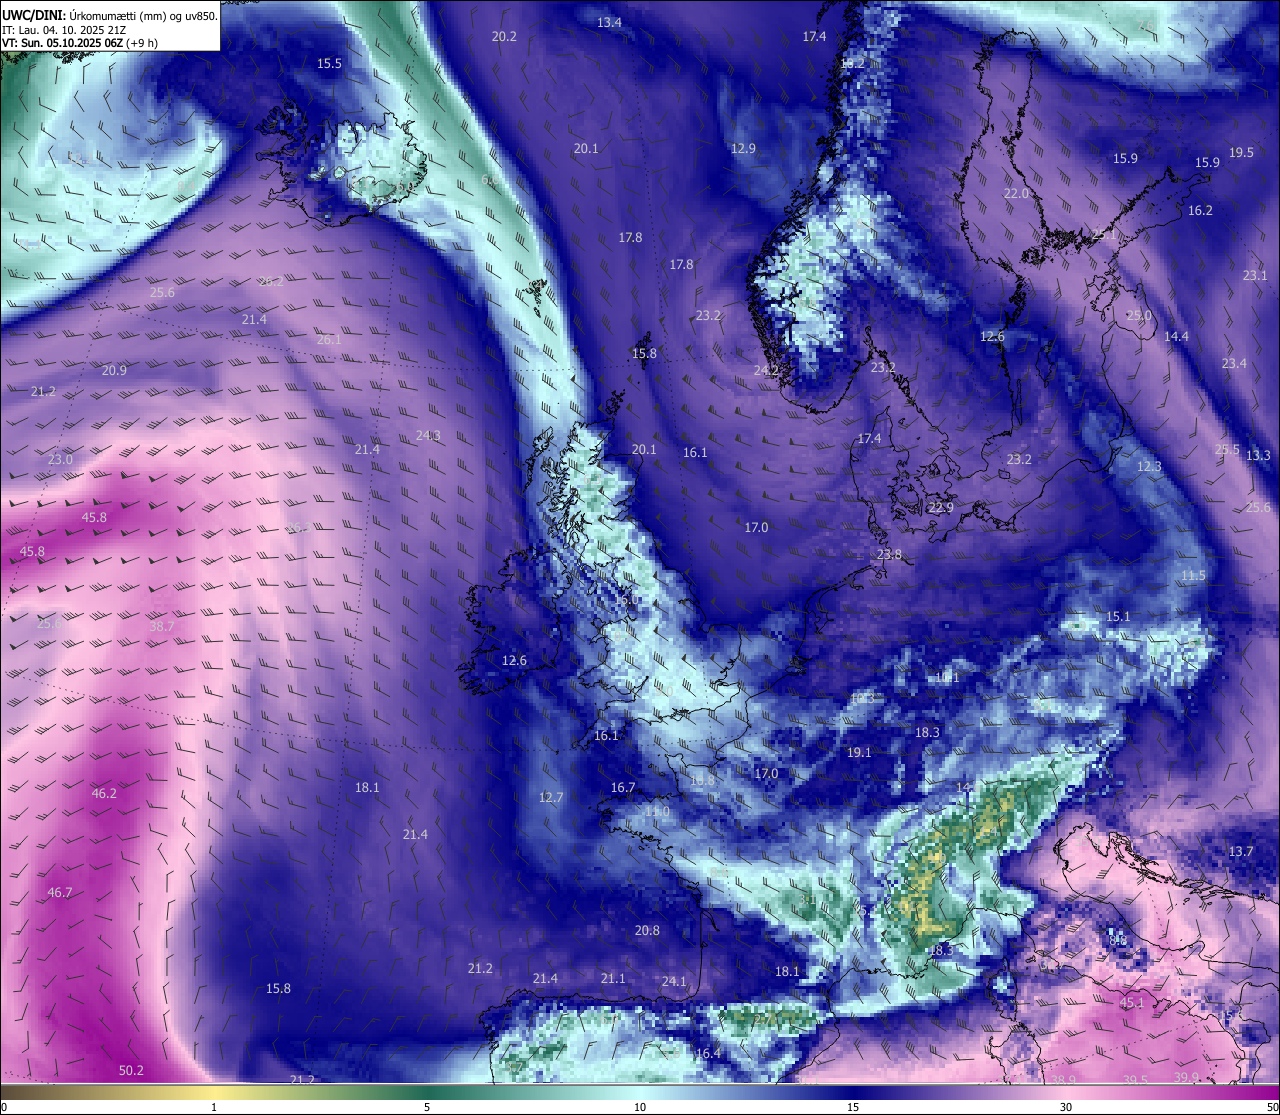This screenshot has width=1280, height=1115.
Task: Click the map value '50.2'
Action: [x=131, y=1070]
